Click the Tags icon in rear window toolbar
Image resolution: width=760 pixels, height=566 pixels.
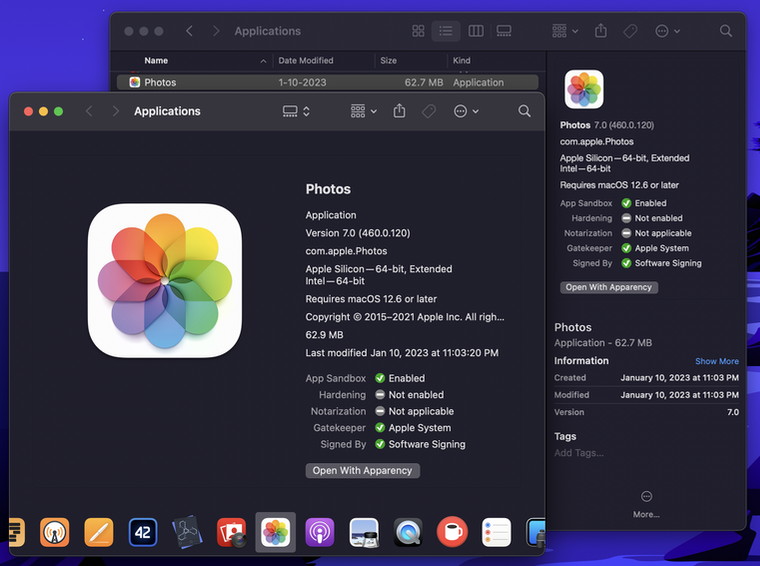coord(630,31)
